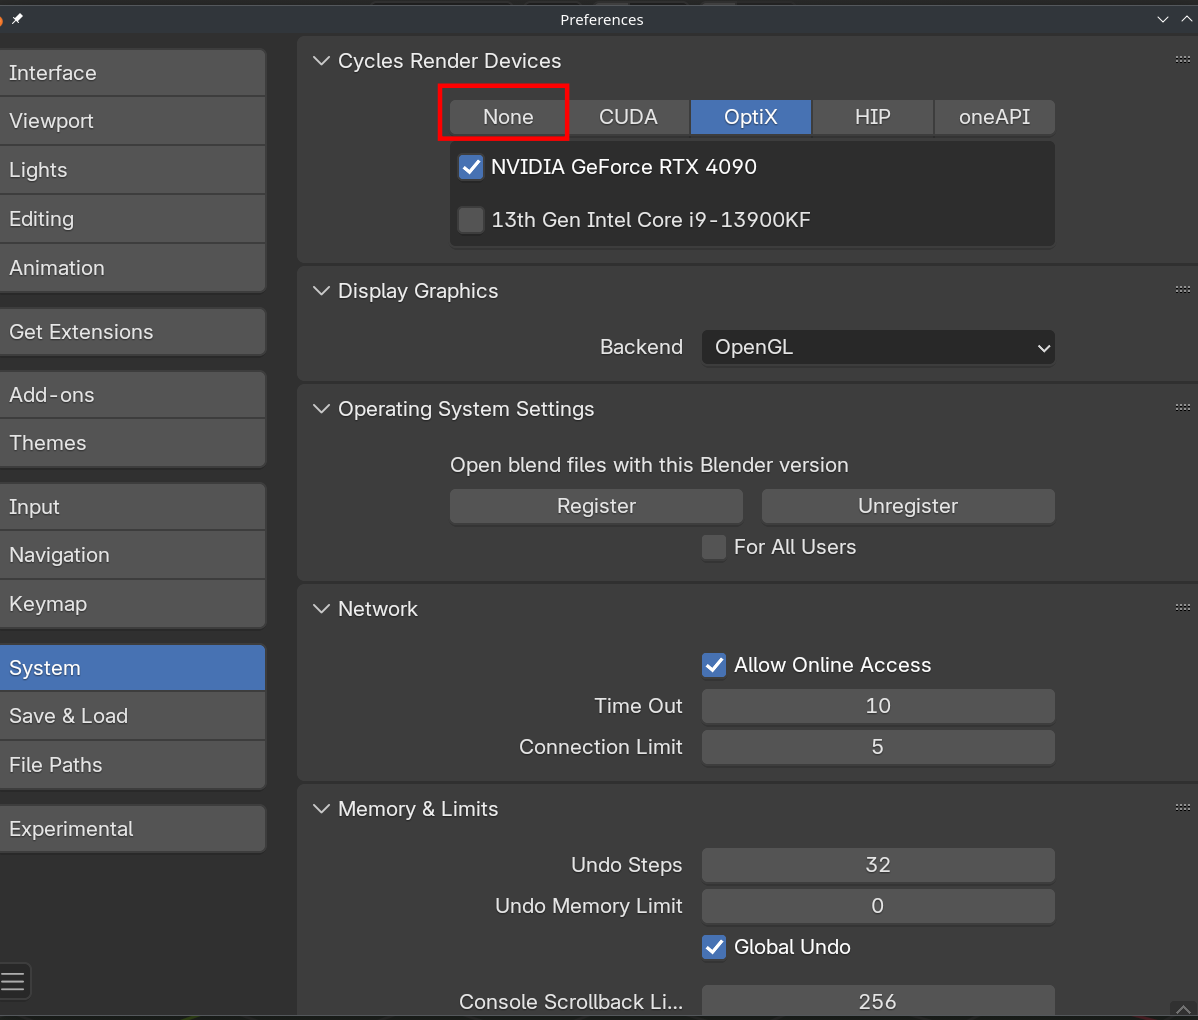Select the CUDA device tab
The image size is (1198, 1020).
pos(628,117)
